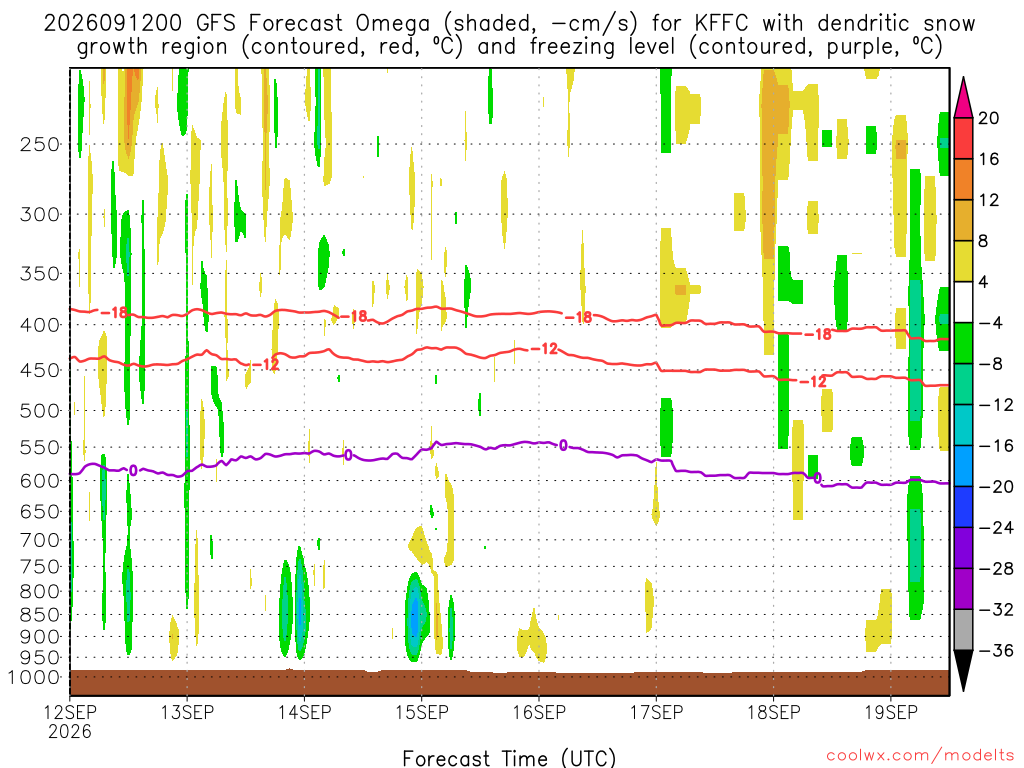Click the 15SEP time axis label
The height and width of the screenshot is (768, 1024).
(422, 712)
